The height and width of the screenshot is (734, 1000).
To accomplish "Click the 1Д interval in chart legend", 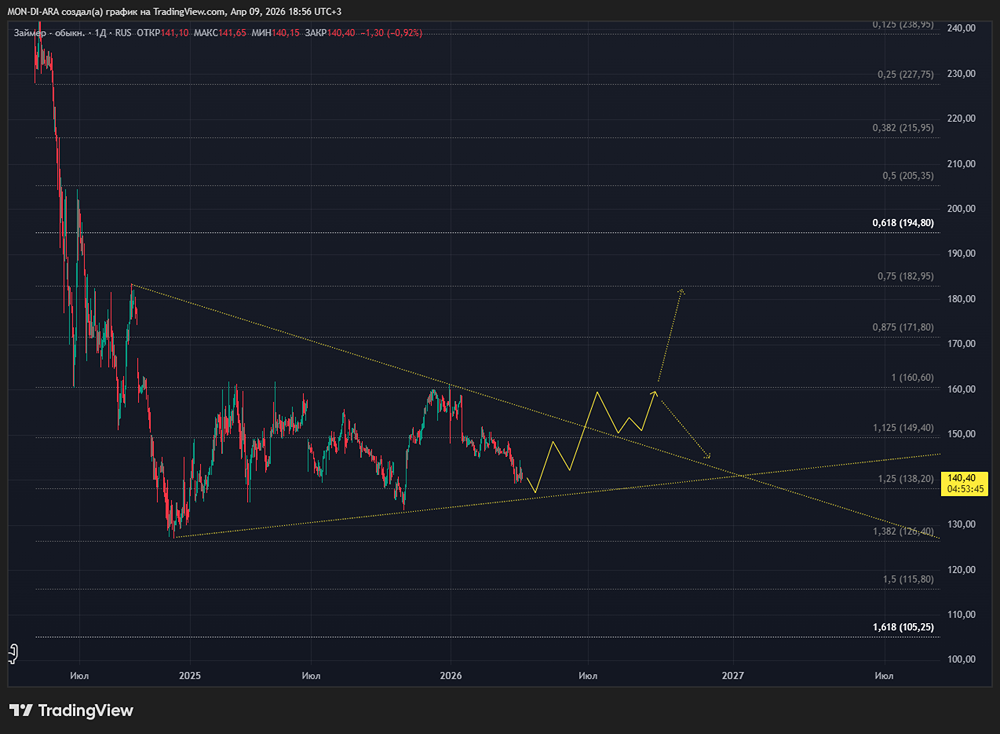I will pyautogui.click(x=100, y=33).
